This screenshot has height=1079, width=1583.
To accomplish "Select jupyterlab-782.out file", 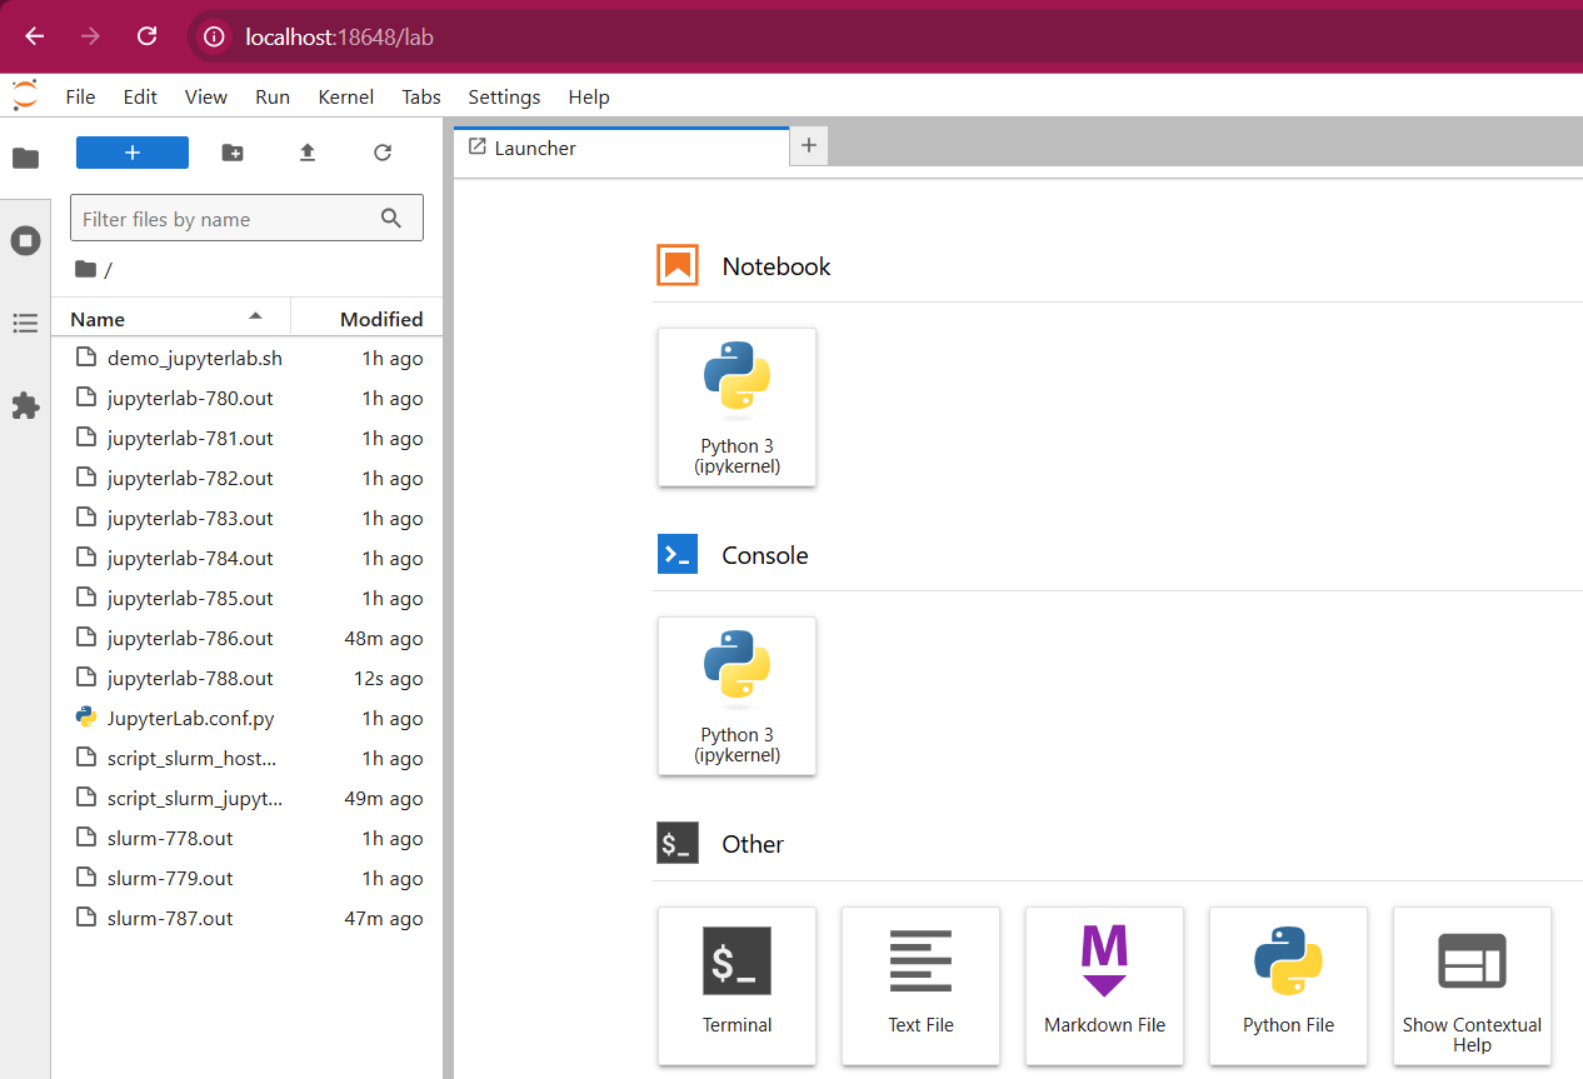I will [247, 478].
